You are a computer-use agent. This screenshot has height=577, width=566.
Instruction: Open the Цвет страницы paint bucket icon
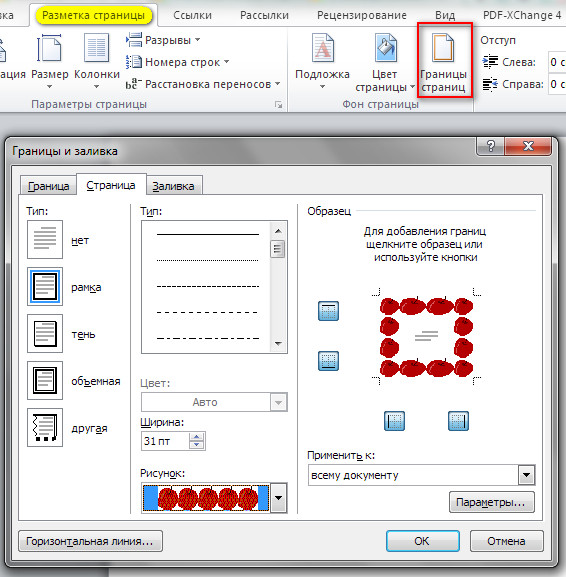386,47
